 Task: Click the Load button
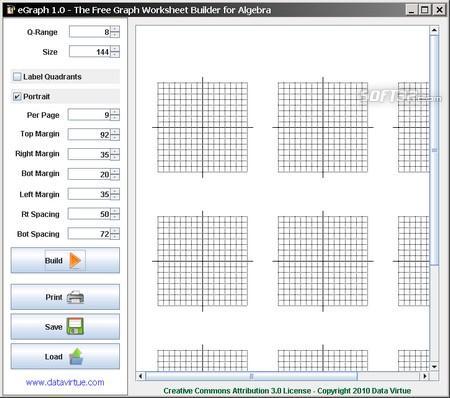[x=65, y=356]
